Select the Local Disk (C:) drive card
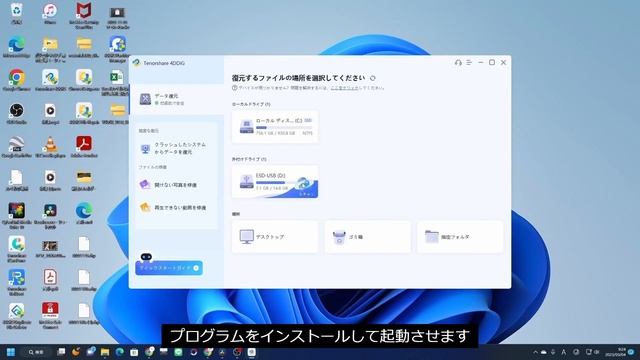The height and width of the screenshot is (360, 640). coord(275,127)
